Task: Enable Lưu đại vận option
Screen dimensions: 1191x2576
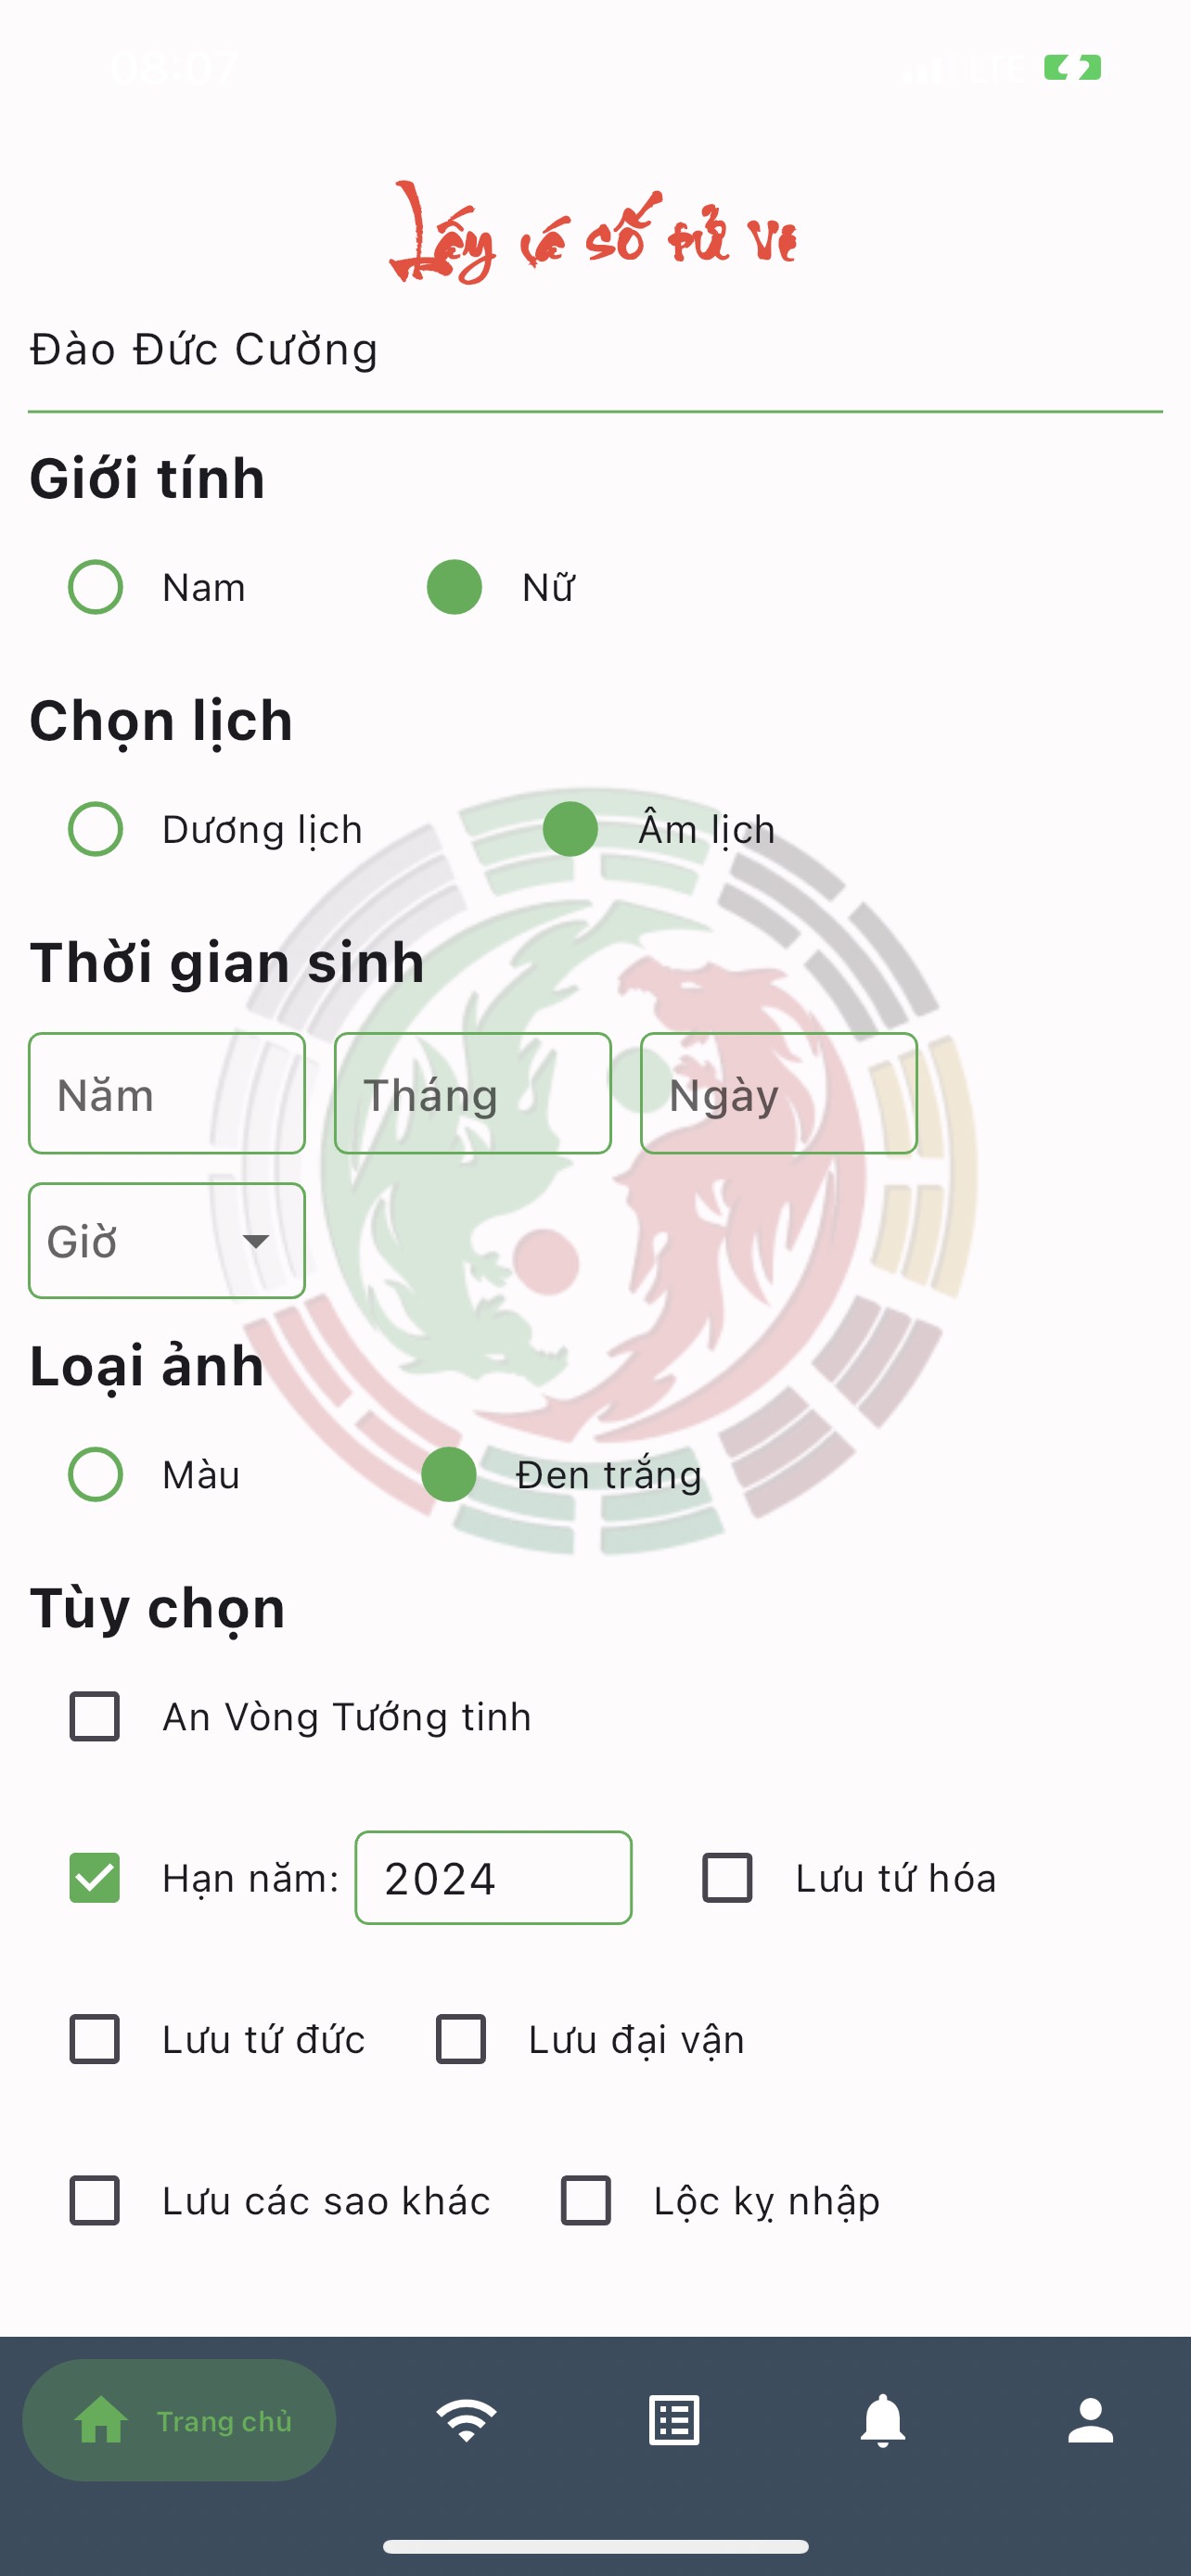Action: 461,2039
